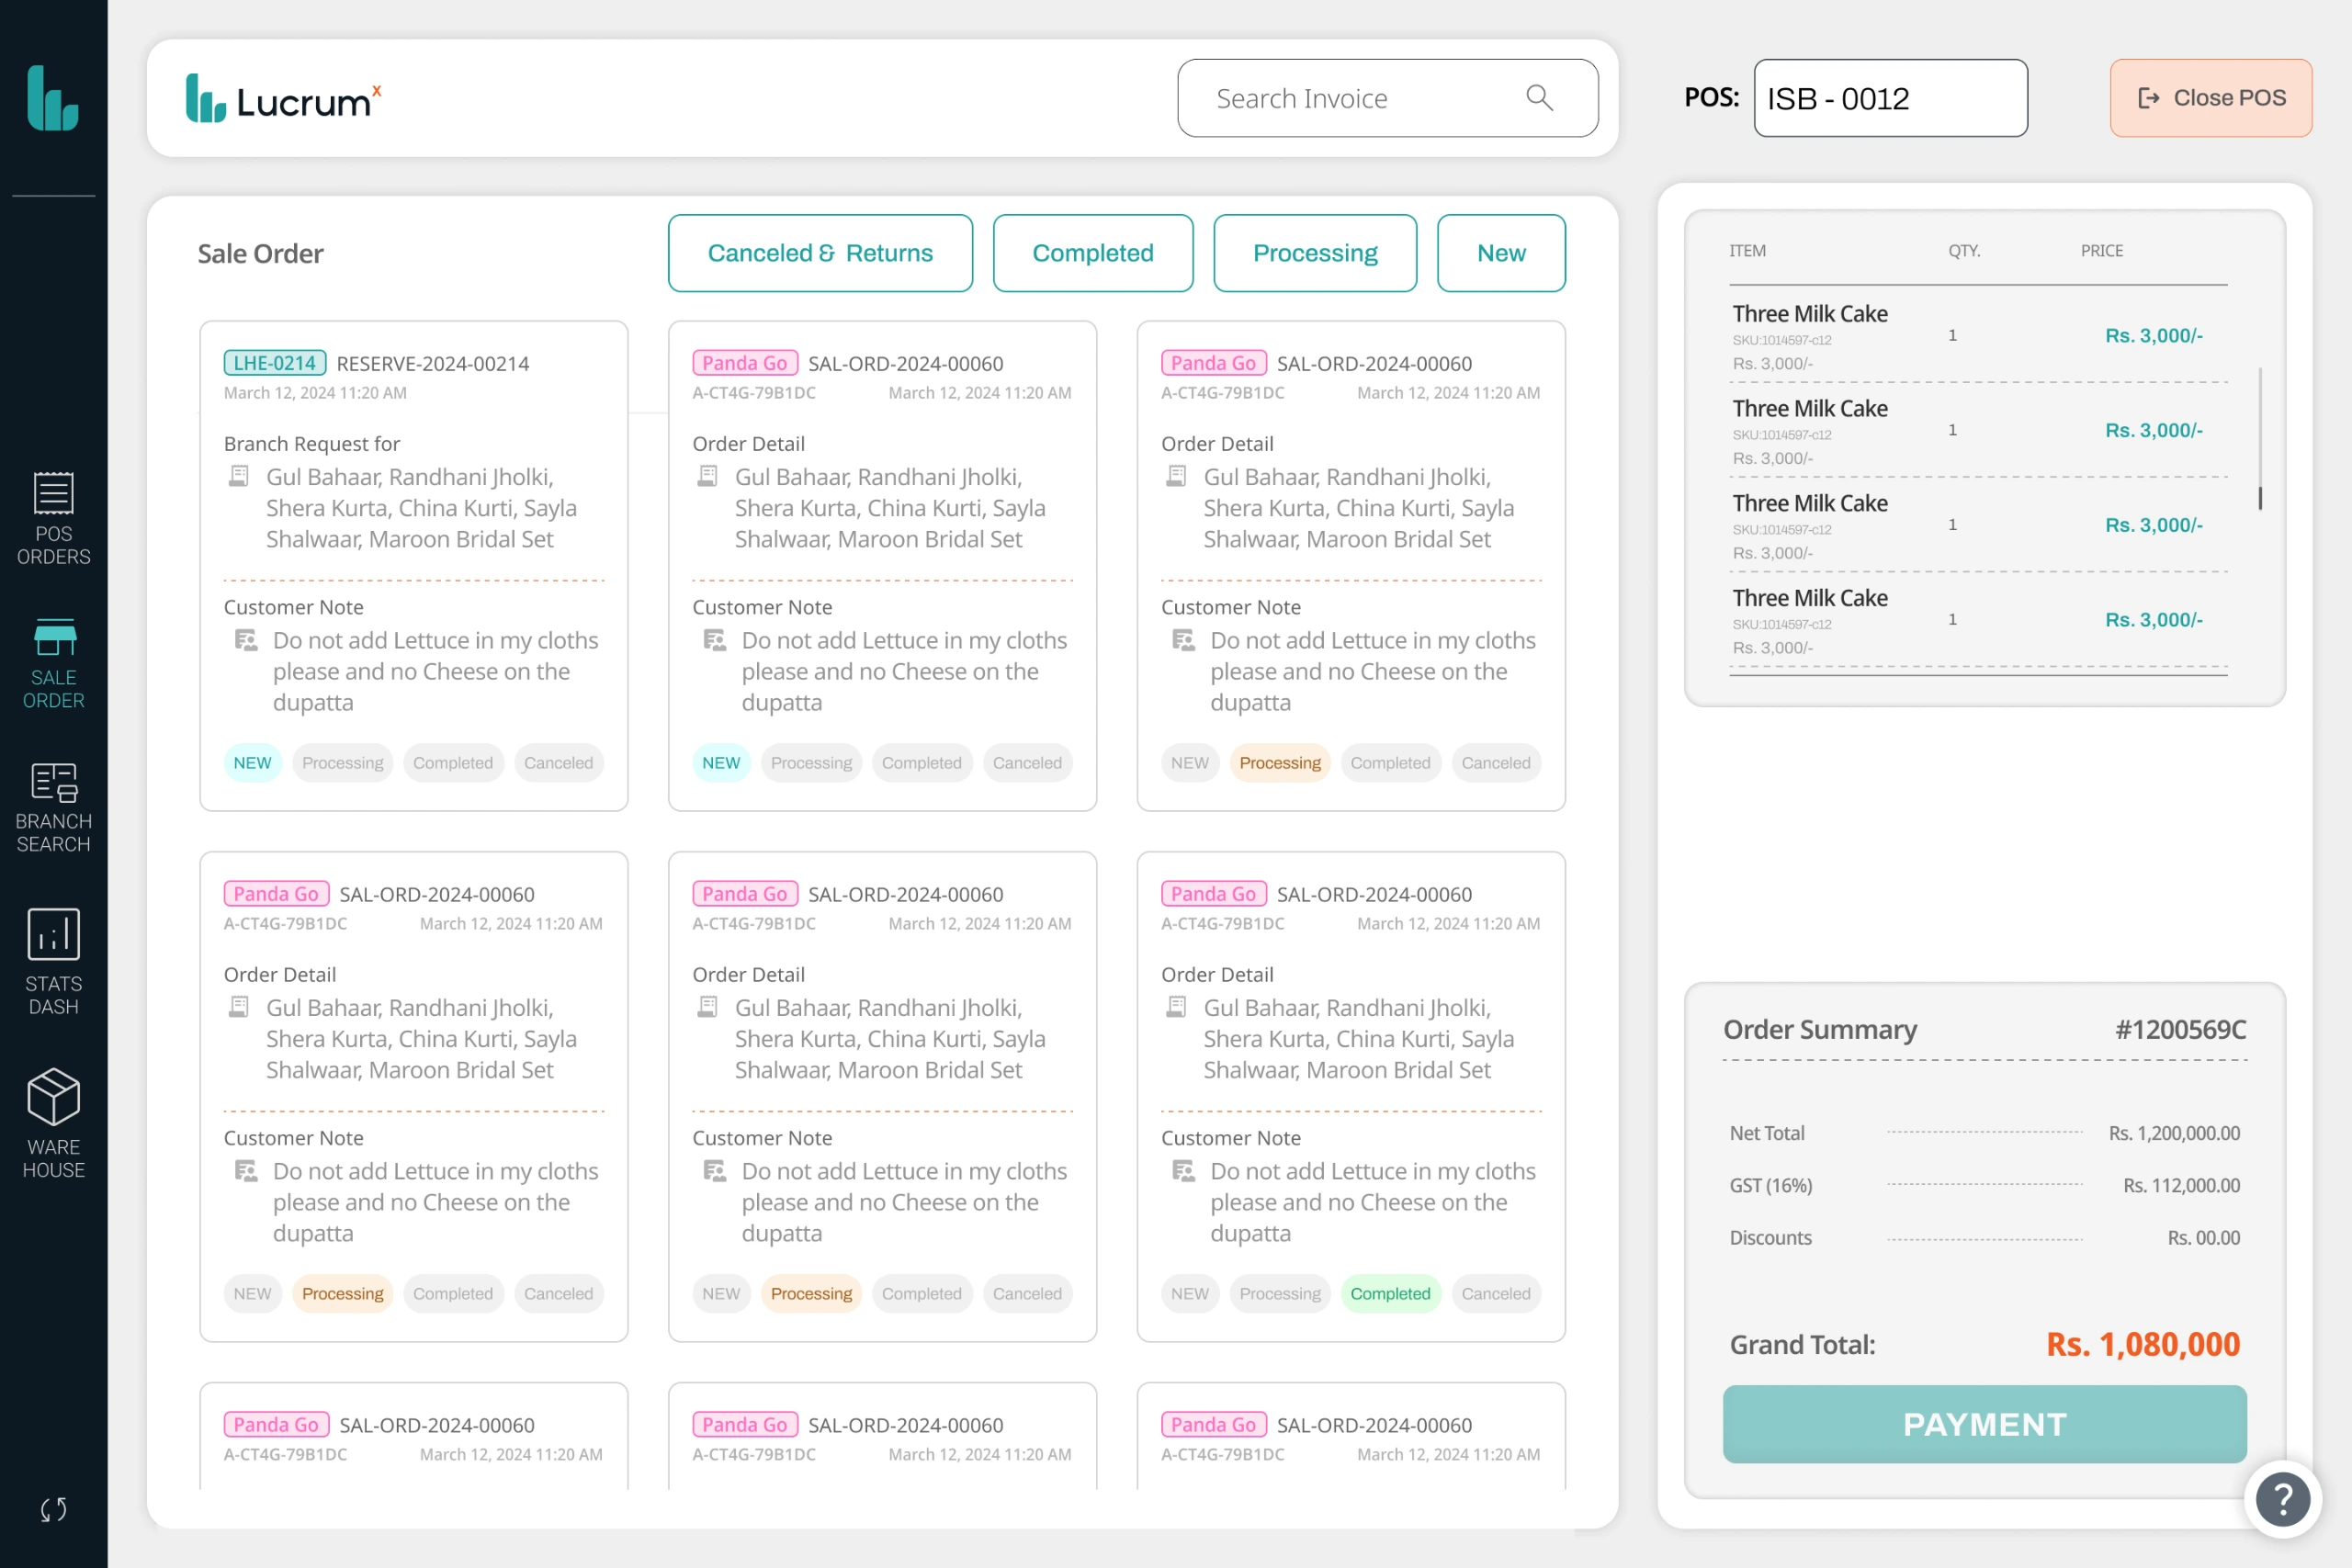Click the order ID #1200569C

click(2180, 1029)
